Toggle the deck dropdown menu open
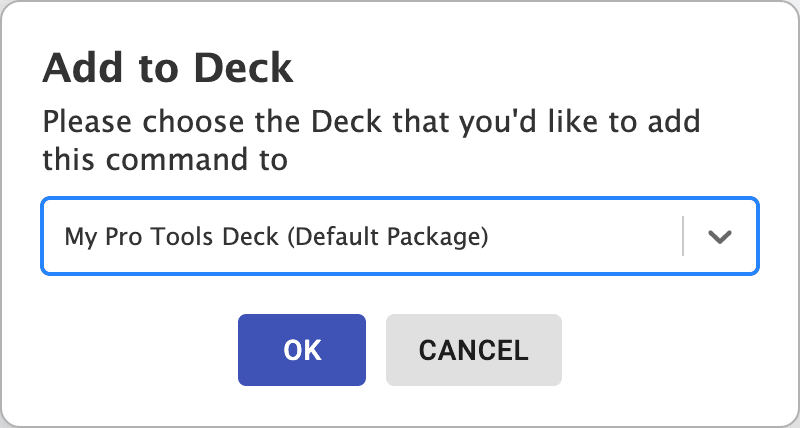This screenshot has width=800, height=428. coord(719,236)
